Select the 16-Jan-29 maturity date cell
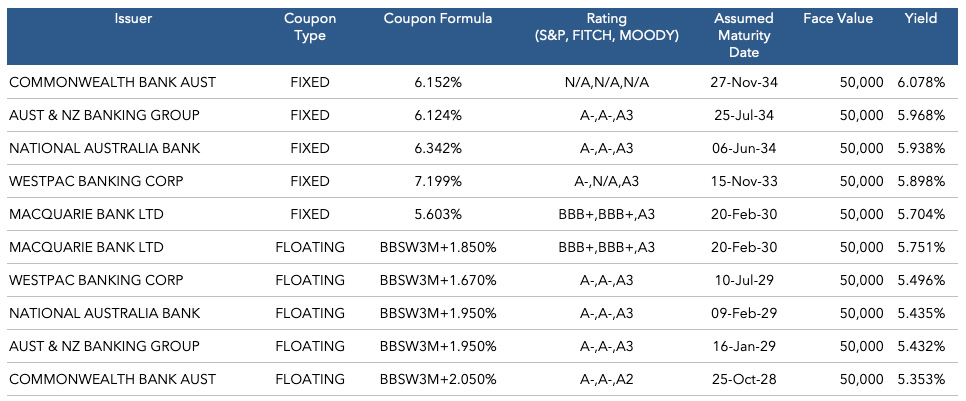The width and height of the screenshot is (966, 401). coord(744,346)
